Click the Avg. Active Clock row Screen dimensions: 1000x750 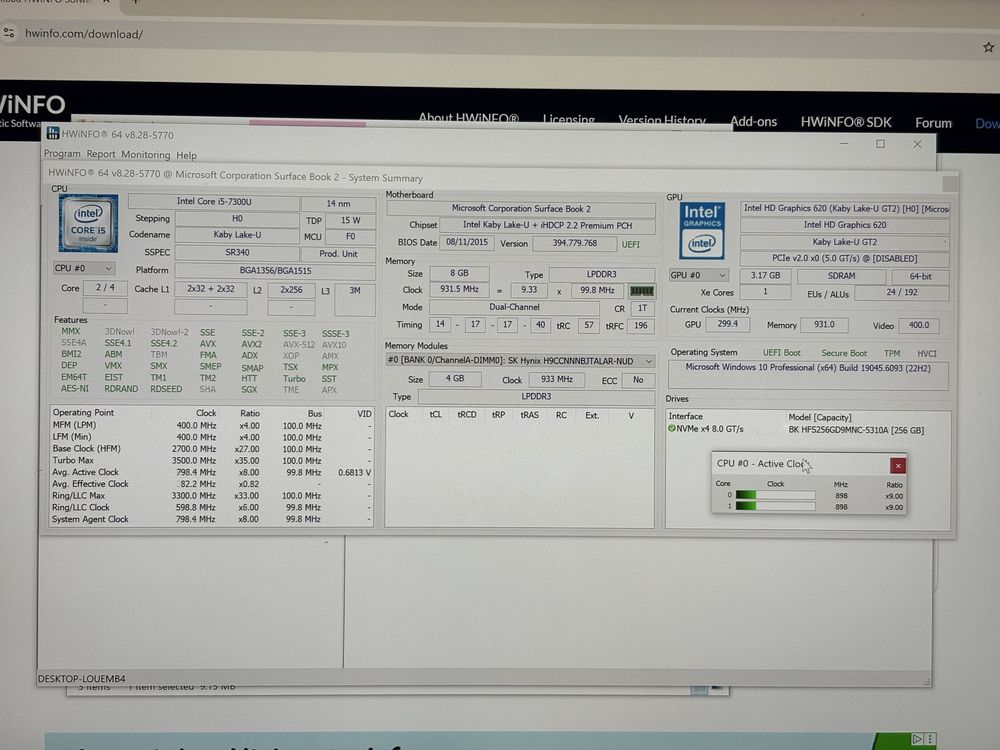click(x=211, y=473)
